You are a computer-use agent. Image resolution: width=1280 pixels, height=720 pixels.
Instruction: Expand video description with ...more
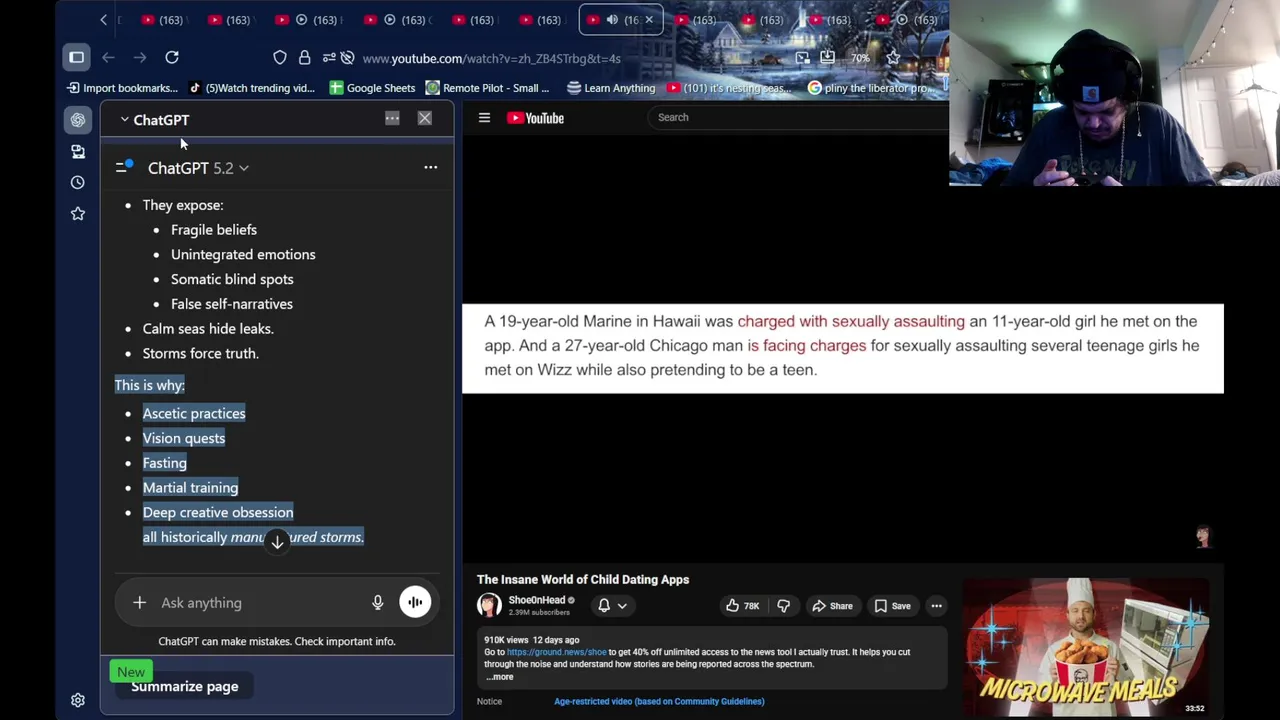[500, 677]
